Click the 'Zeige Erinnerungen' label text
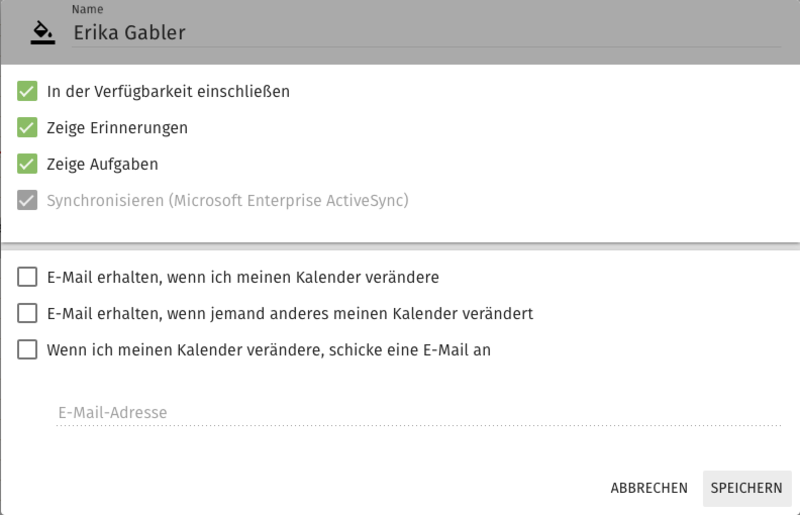The height and width of the screenshot is (515, 800). point(117,128)
